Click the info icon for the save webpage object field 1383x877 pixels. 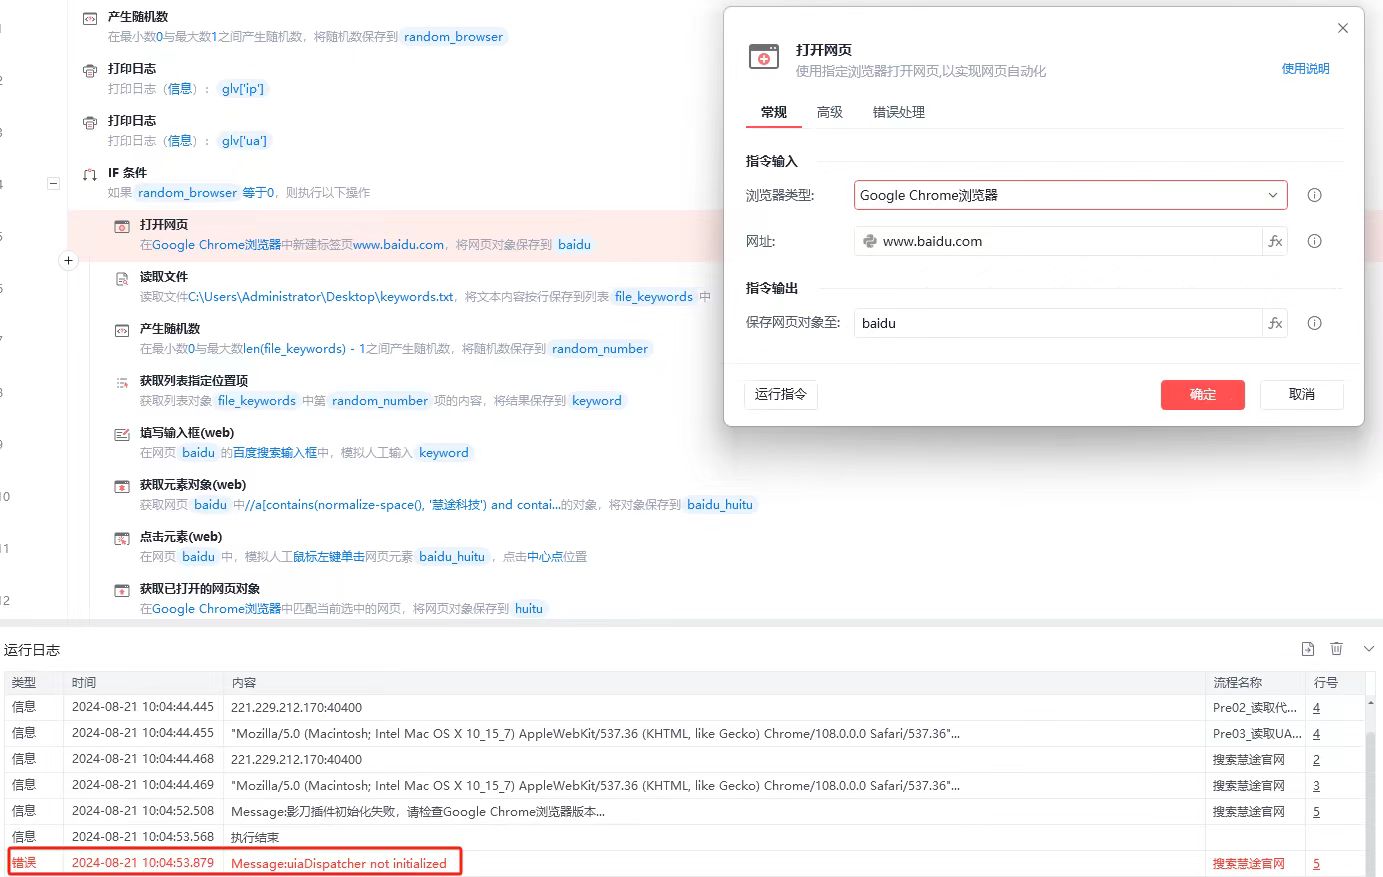1314,323
